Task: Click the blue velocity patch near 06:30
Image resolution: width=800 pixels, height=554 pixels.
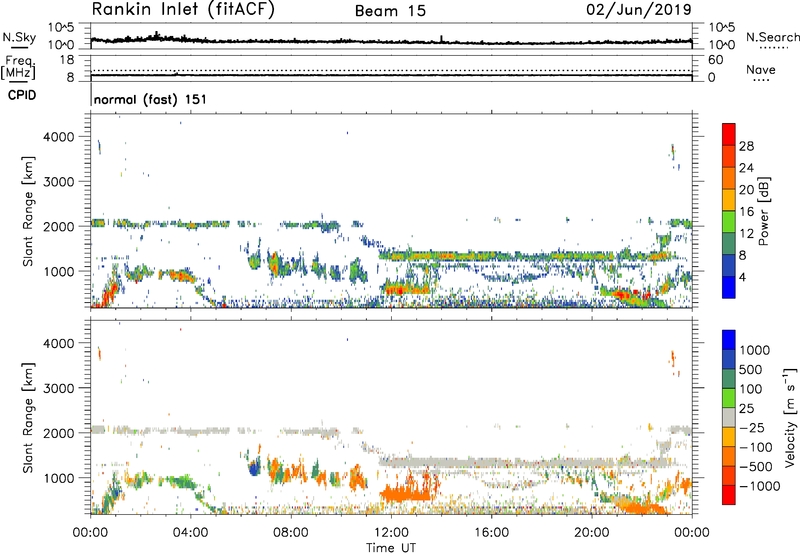Action: (254, 467)
